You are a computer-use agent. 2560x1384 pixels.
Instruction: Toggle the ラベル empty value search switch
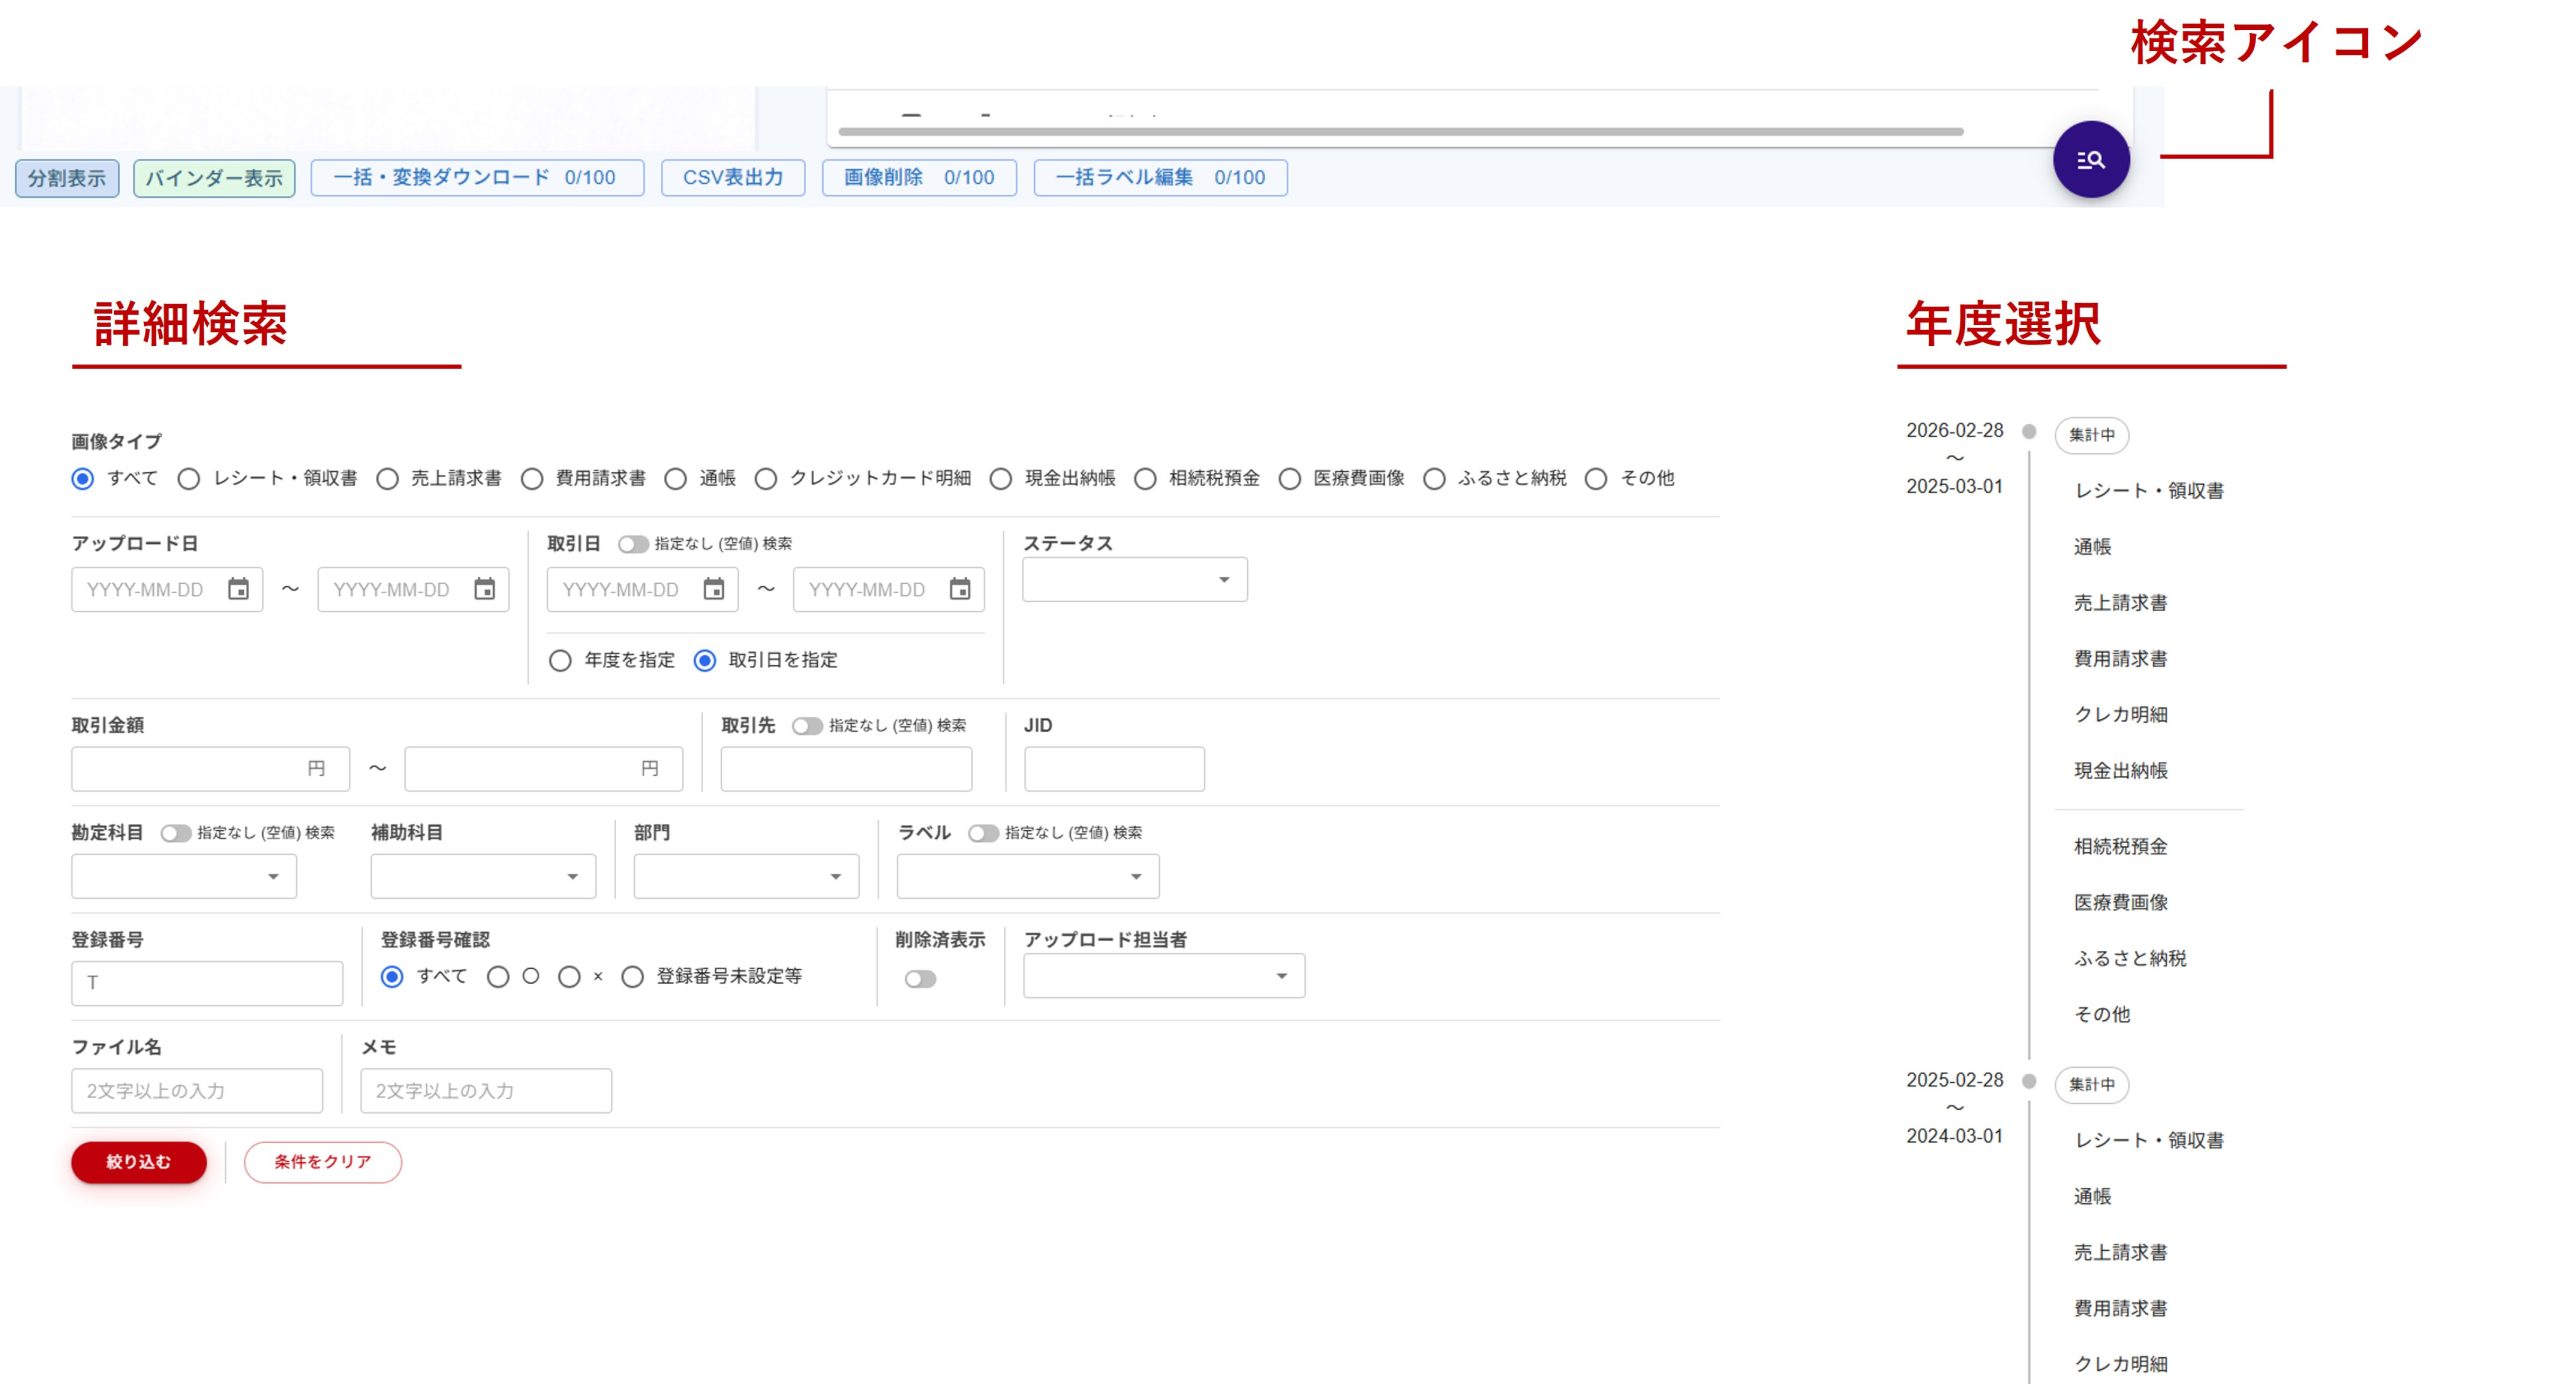[982, 833]
